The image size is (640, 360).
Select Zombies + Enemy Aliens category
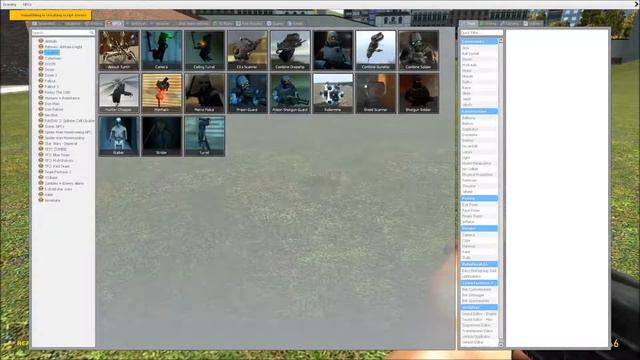(x=64, y=183)
